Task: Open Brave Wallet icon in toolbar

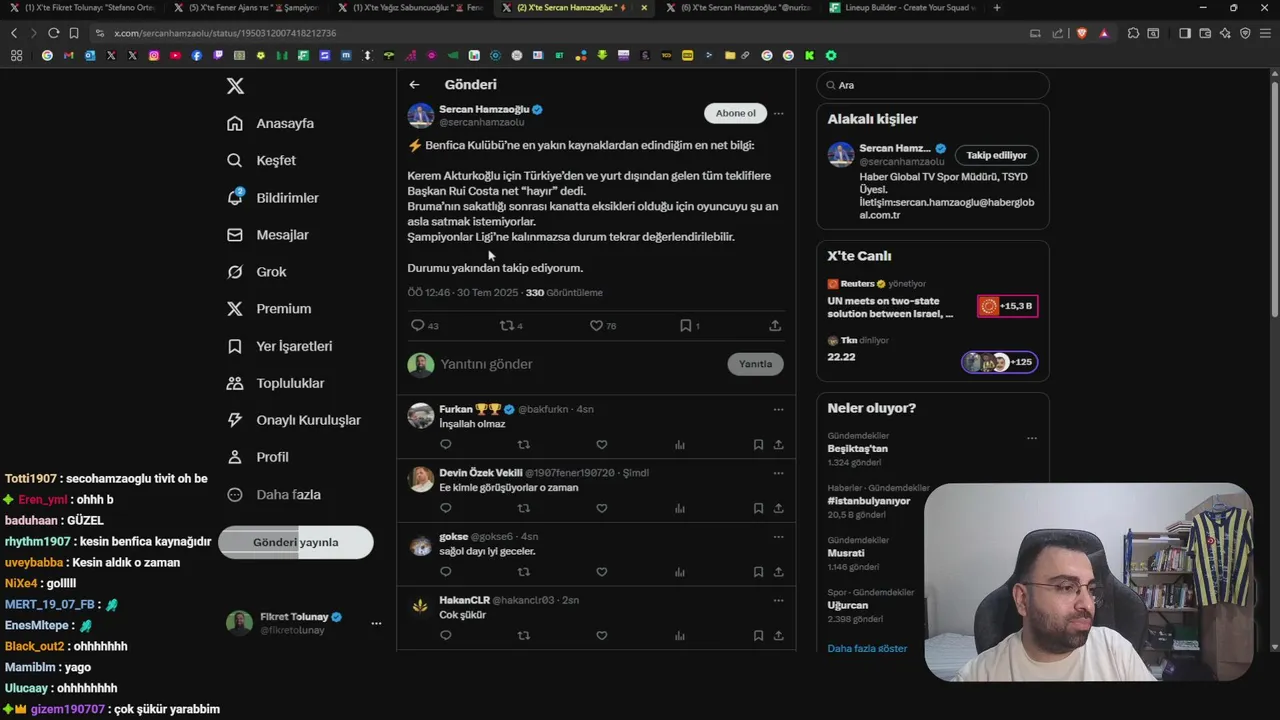Action: (1205, 33)
